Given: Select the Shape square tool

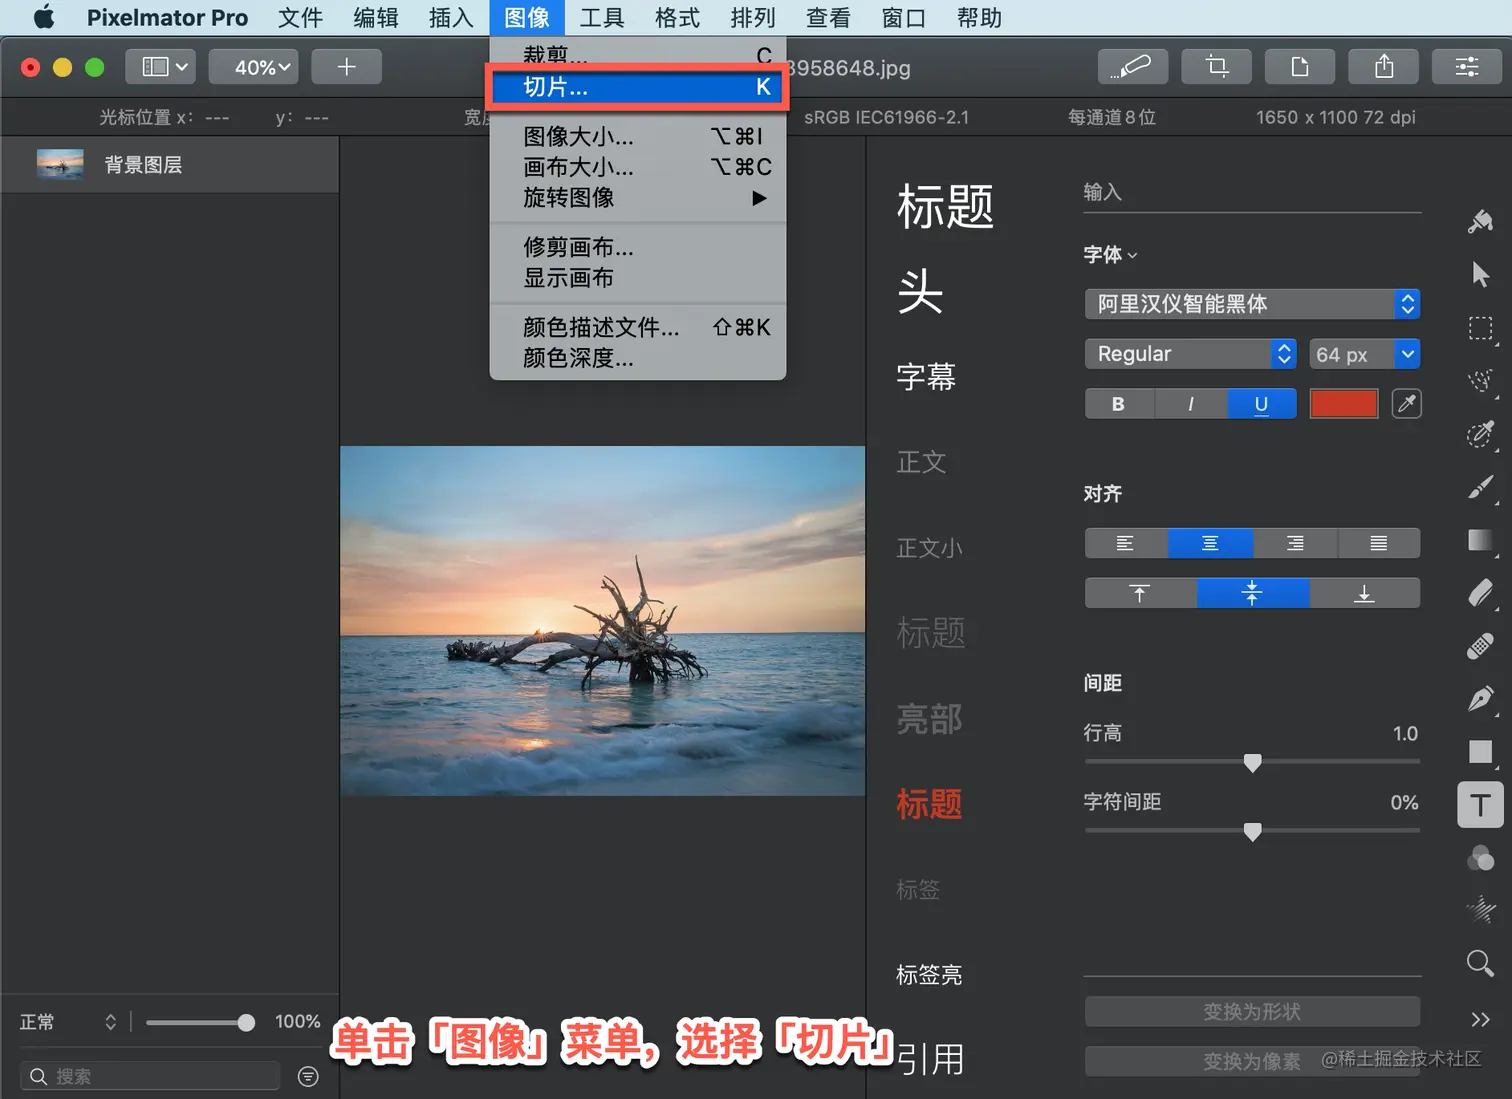Looking at the screenshot, I should 1481,752.
